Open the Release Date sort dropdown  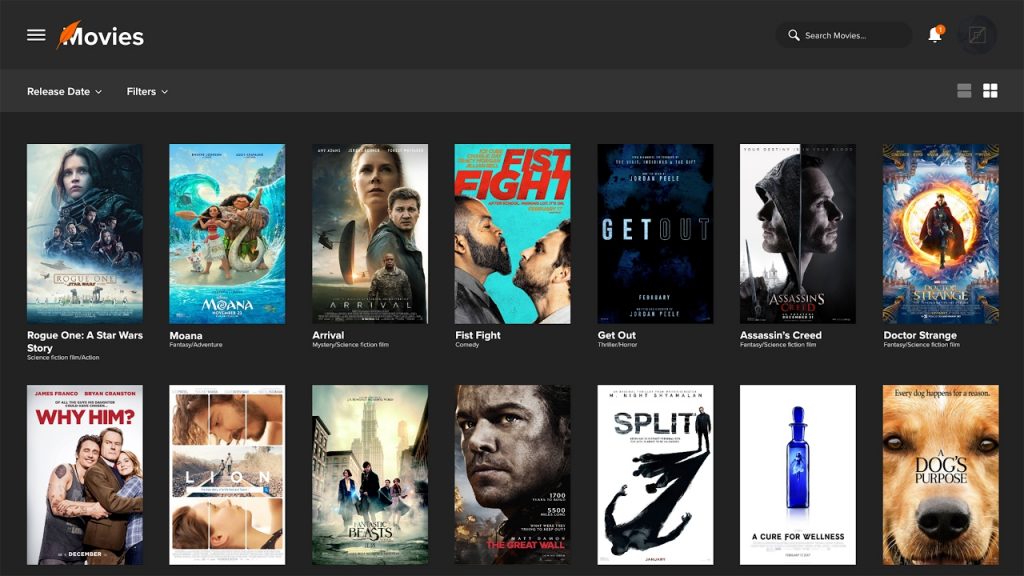(x=64, y=91)
